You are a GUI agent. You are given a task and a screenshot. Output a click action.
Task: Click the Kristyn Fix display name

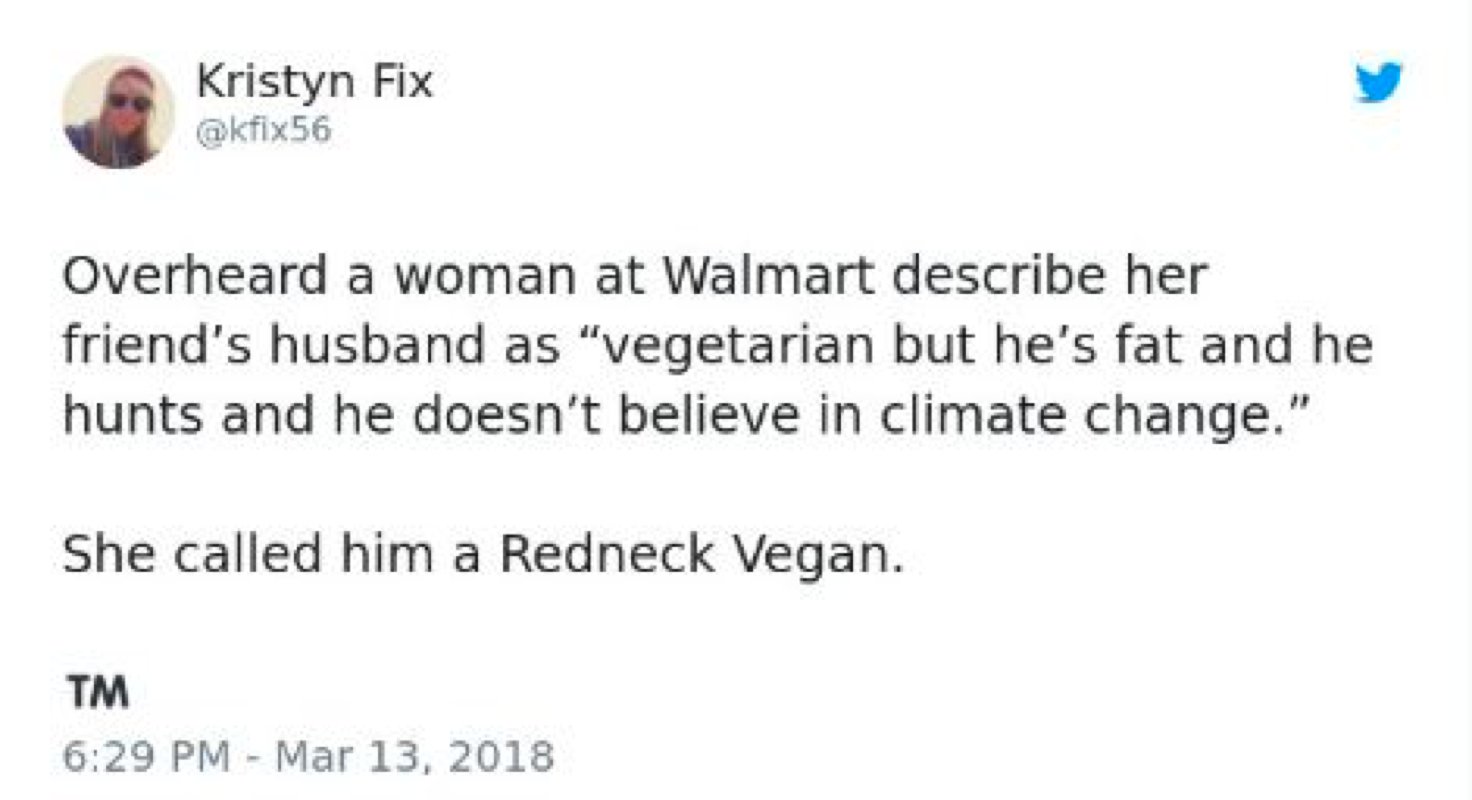(x=315, y=82)
